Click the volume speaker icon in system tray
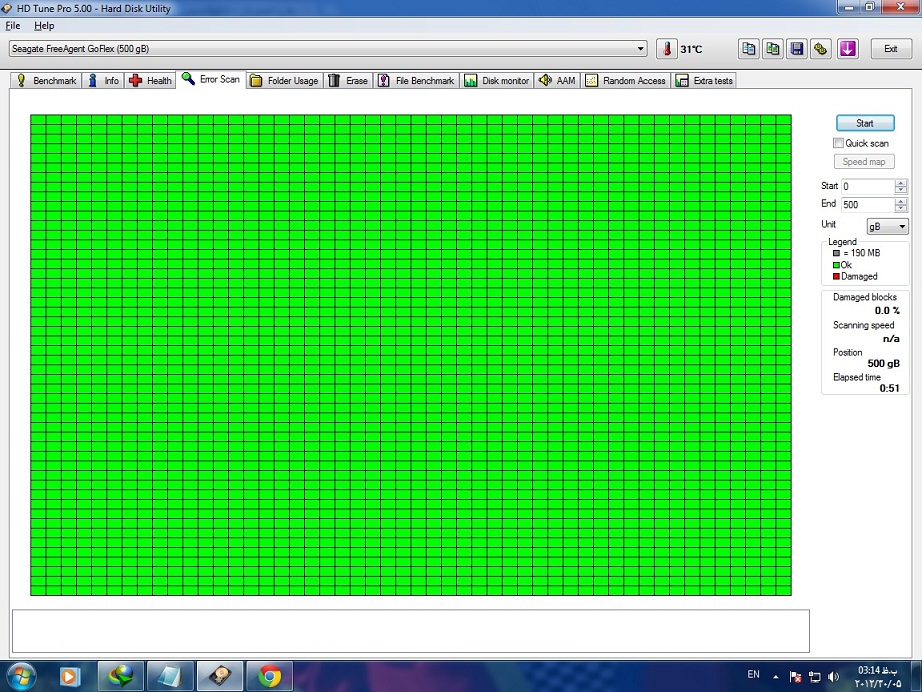Image resolution: width=922 pixels, height=692 pixels. pos(833,677)
